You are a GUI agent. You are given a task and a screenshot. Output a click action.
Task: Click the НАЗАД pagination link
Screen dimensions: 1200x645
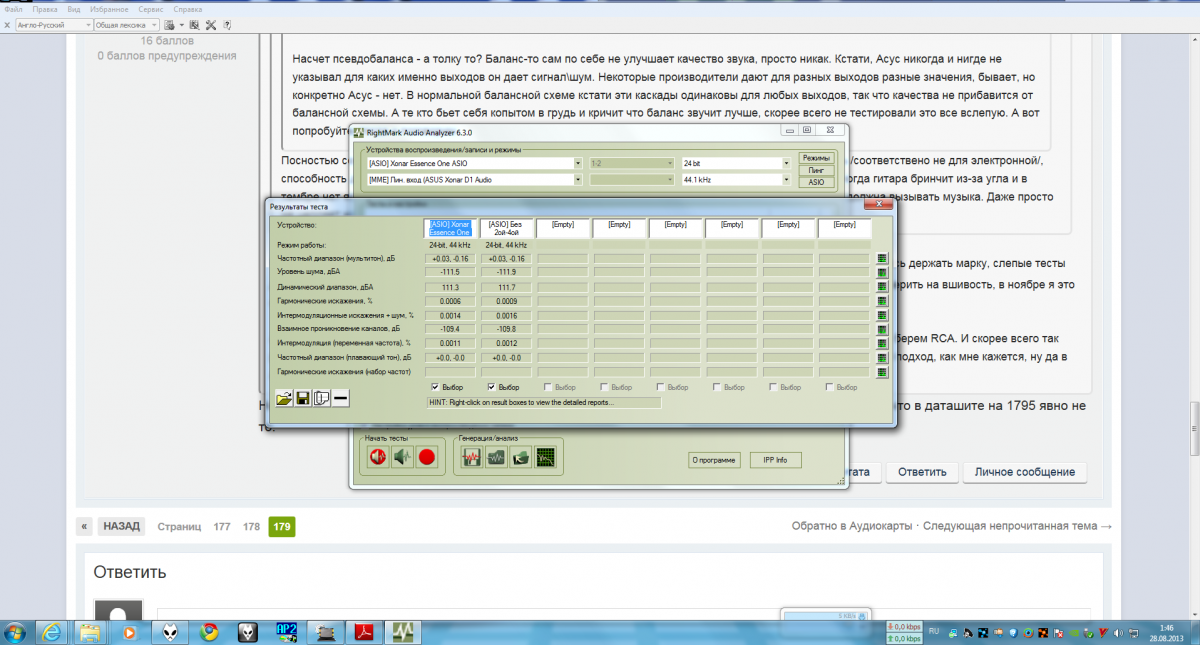122,526
